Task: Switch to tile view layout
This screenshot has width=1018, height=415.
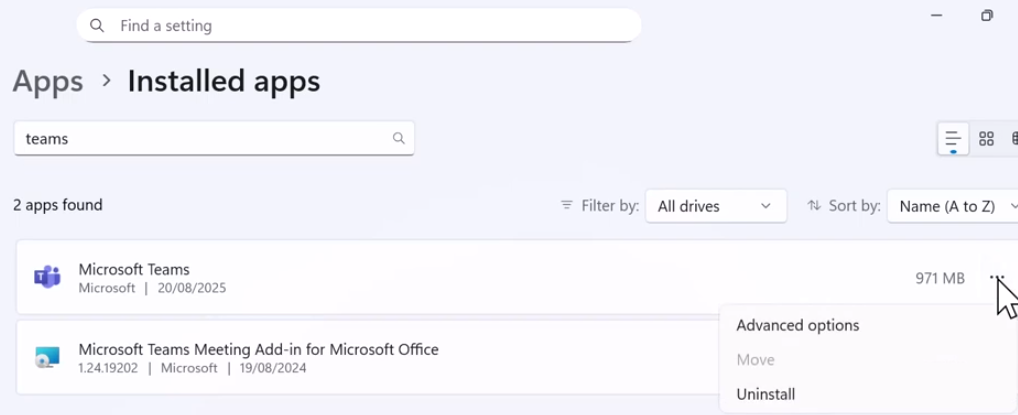Action: (x=1014, y=138)
